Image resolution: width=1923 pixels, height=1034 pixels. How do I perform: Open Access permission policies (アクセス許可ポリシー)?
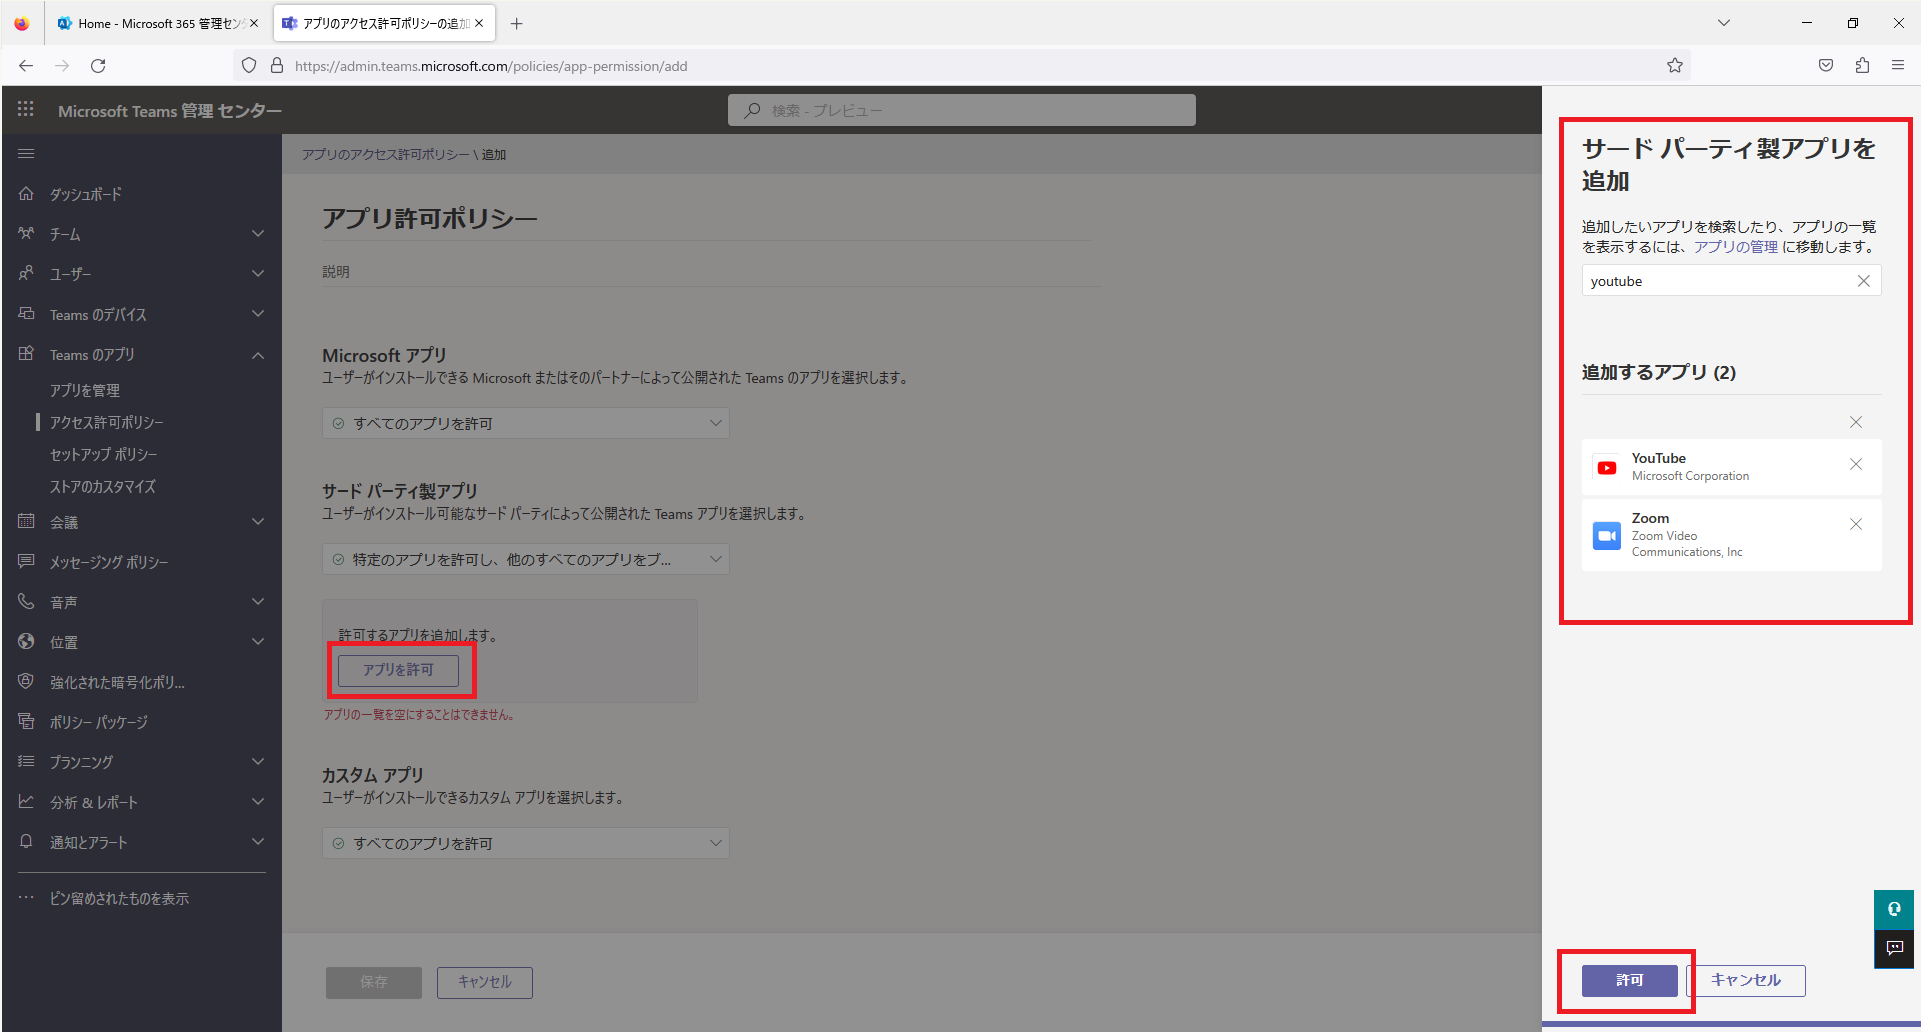[107, 422]
